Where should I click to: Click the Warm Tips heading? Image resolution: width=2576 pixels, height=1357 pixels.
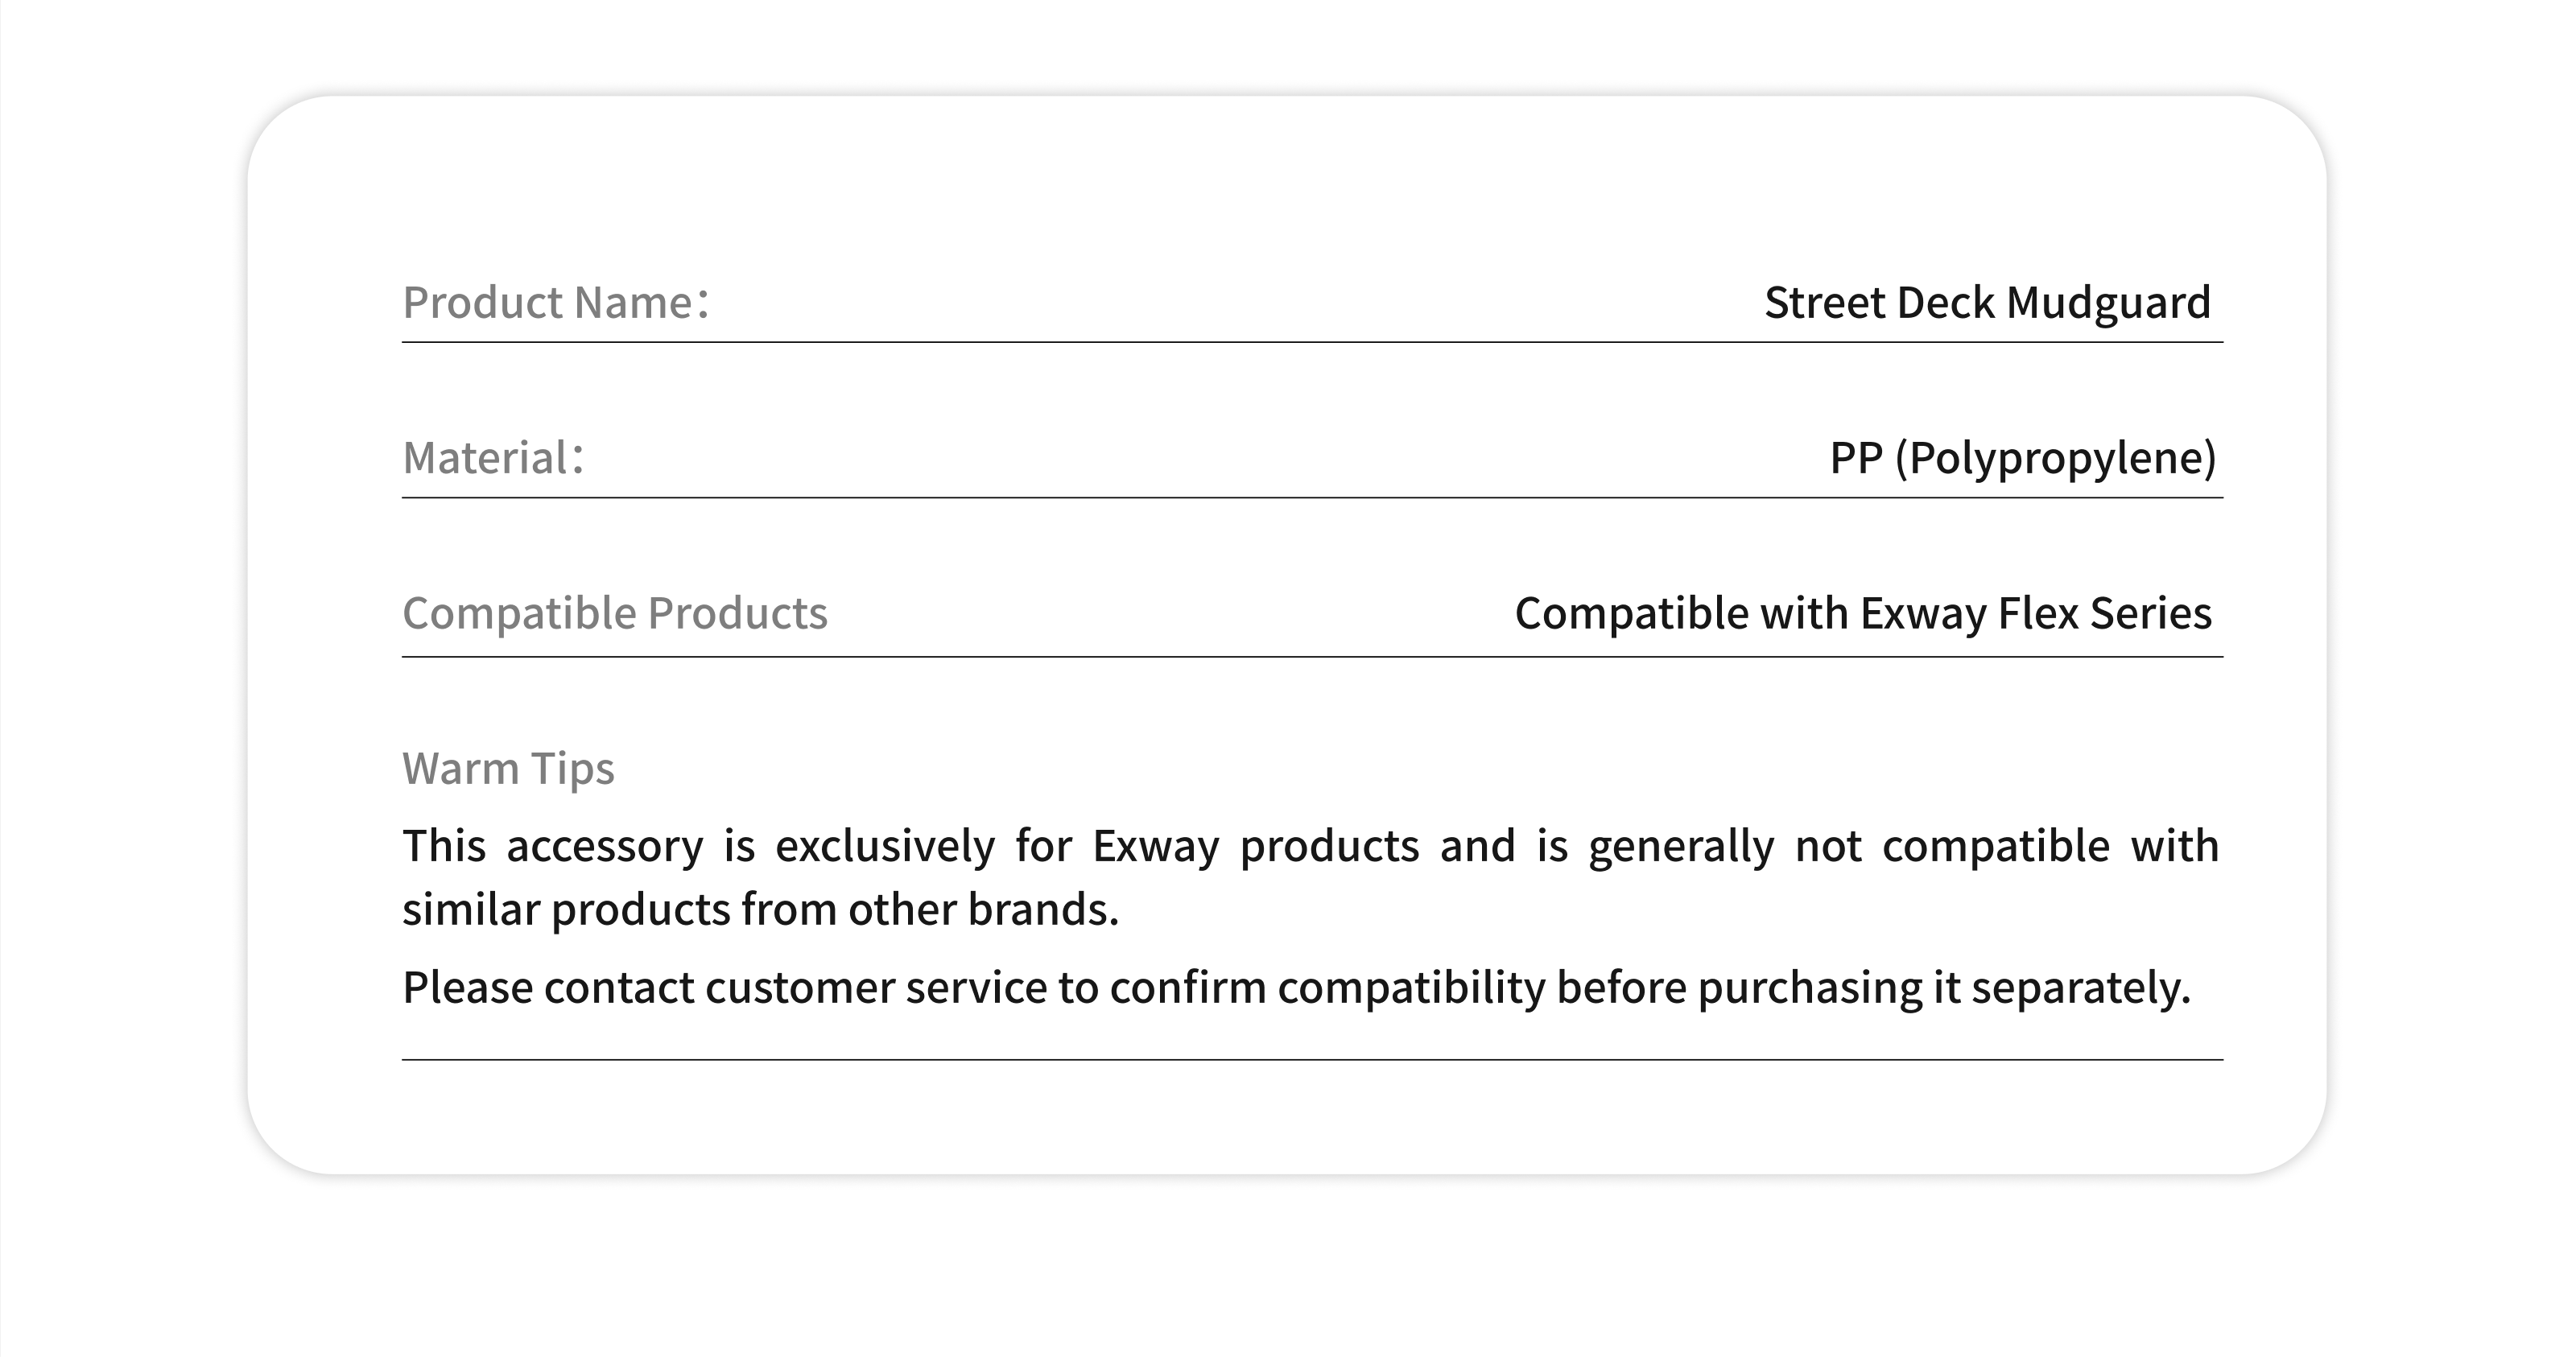click(508, 768)
